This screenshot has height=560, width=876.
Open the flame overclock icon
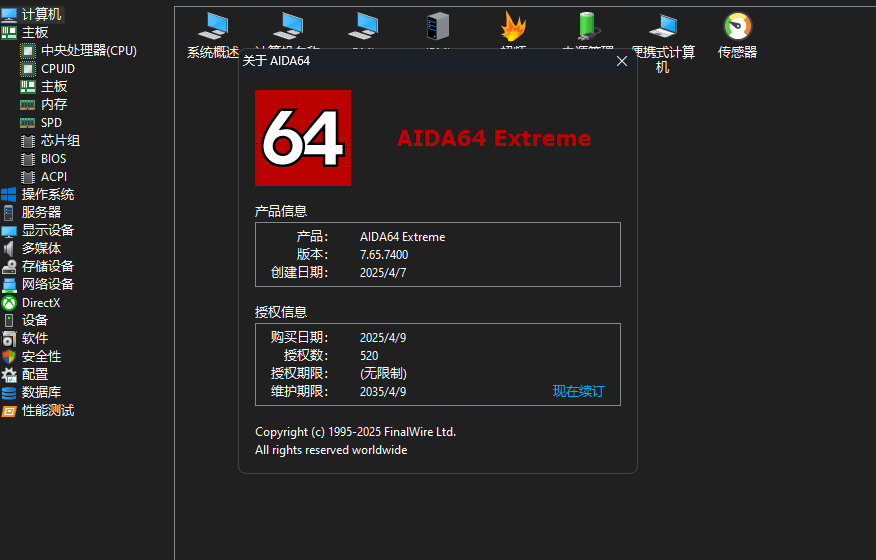[x=513, y=26]
